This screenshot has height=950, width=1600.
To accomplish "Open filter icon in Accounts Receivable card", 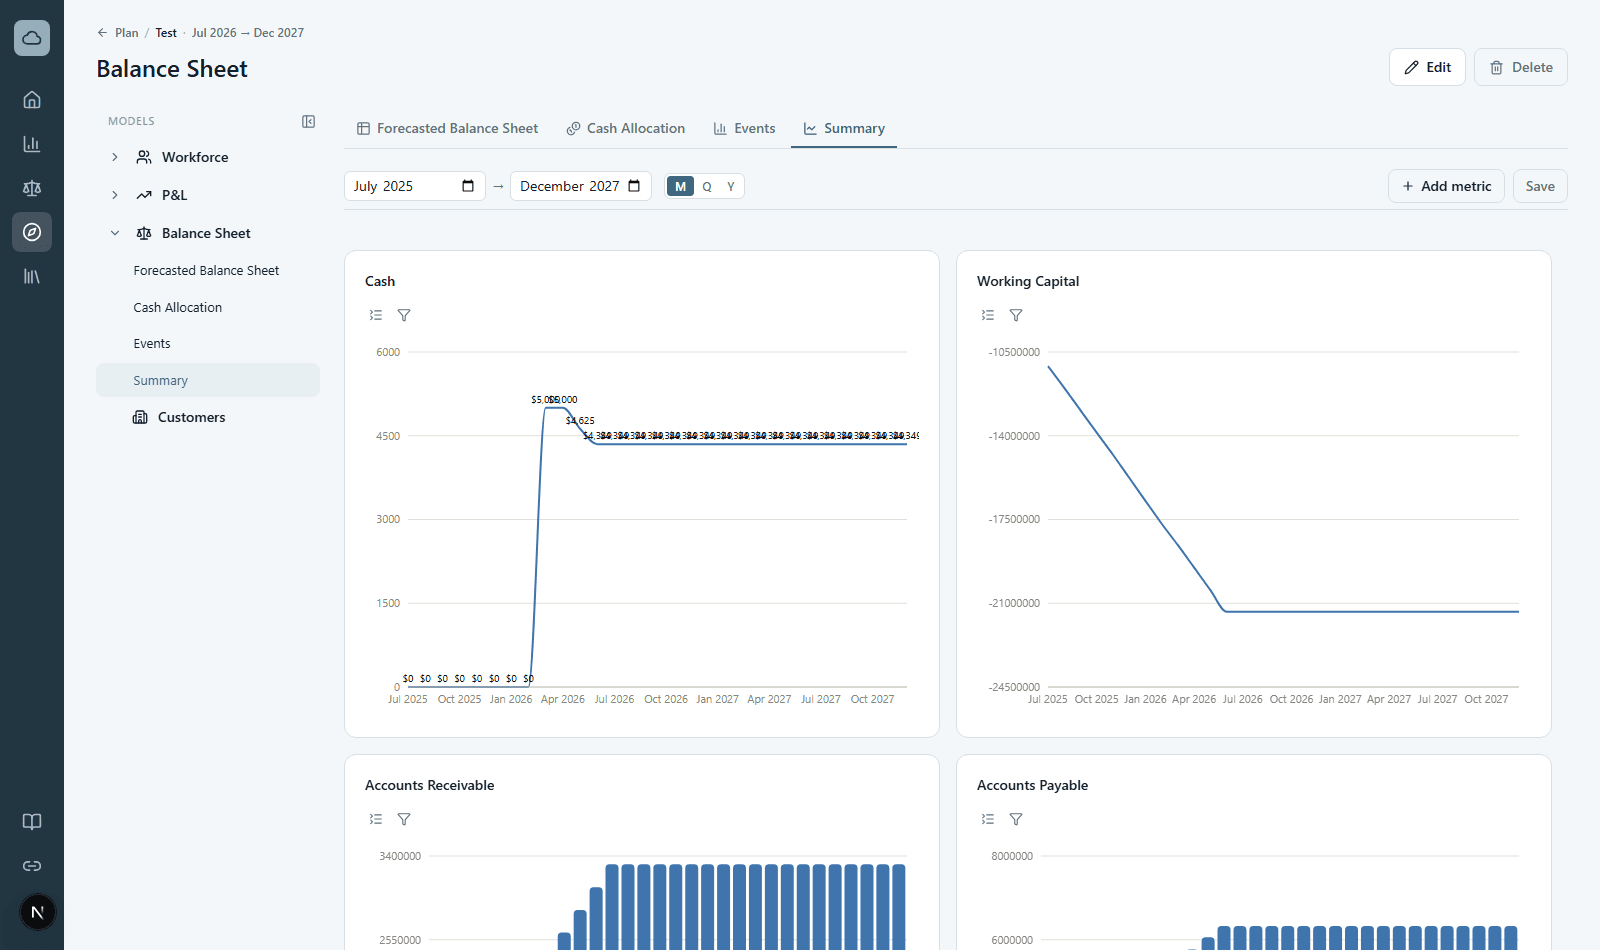I will (x=404, y=819).
